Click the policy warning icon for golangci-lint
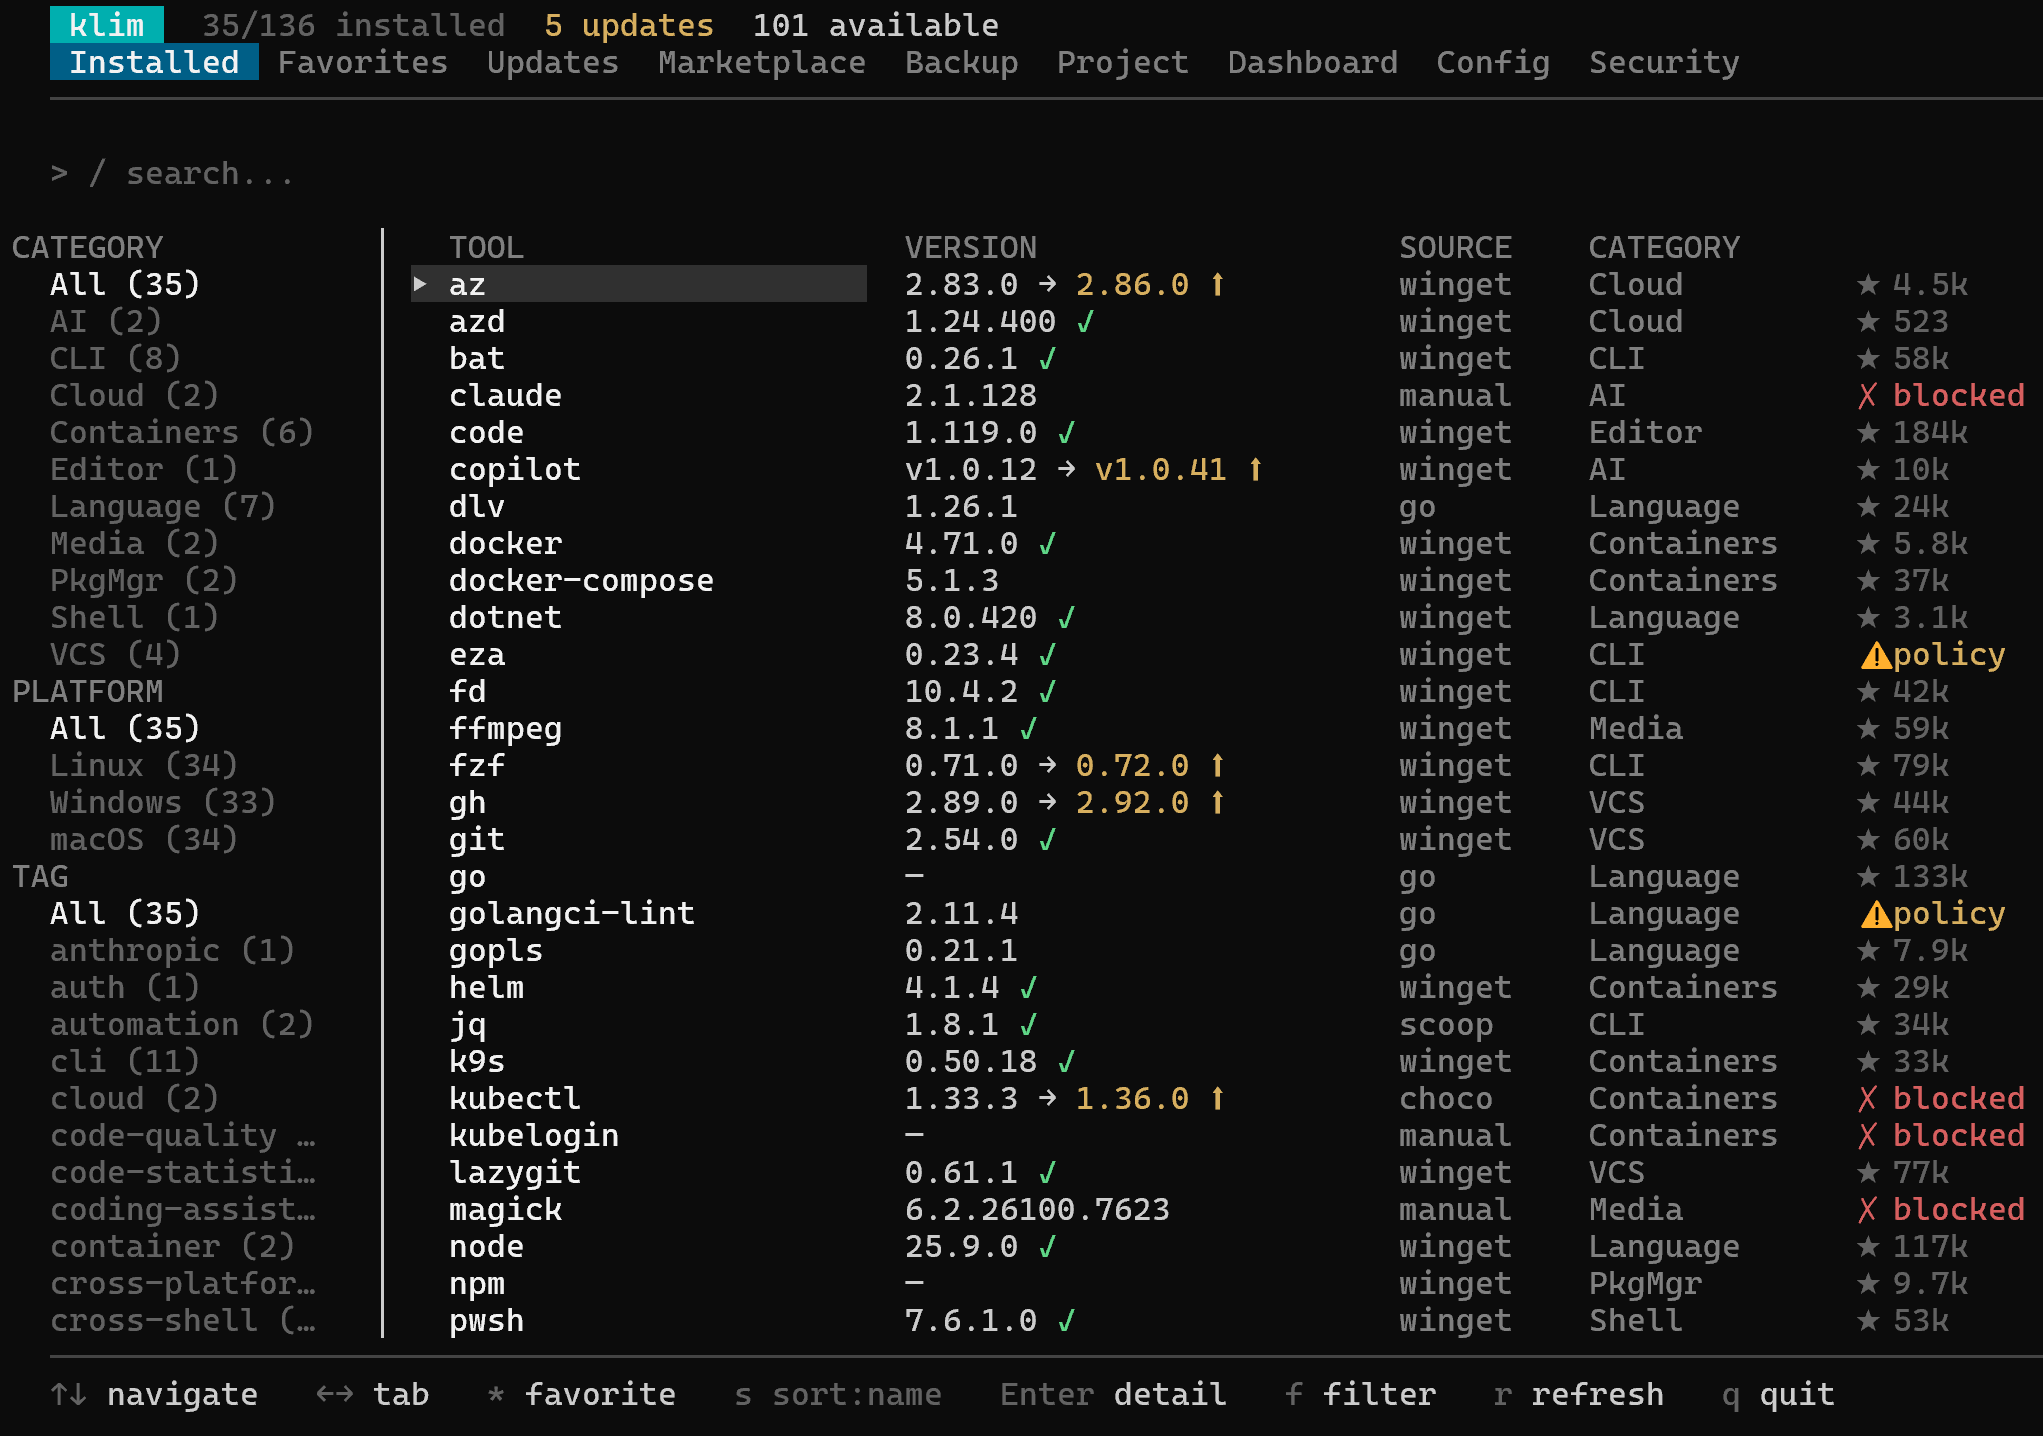This screenshot has width=2043, height=1436. coord(1876,915)
